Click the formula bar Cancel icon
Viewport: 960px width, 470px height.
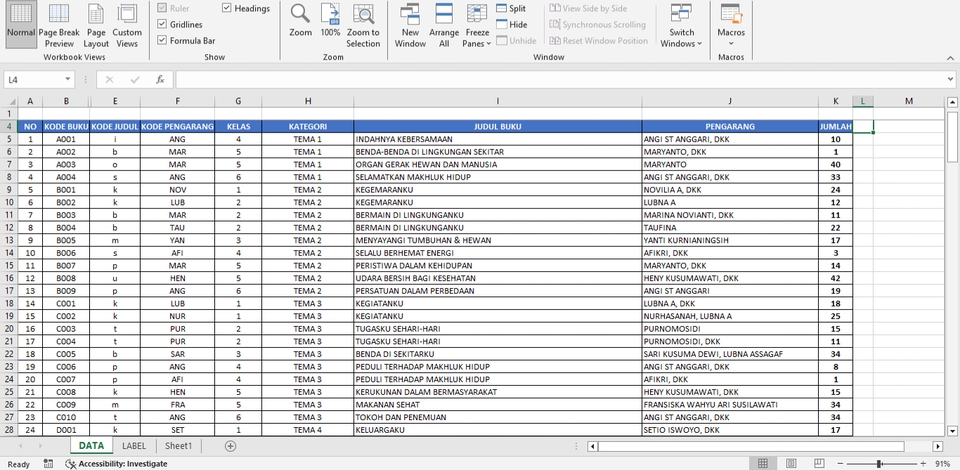[110, 80]
